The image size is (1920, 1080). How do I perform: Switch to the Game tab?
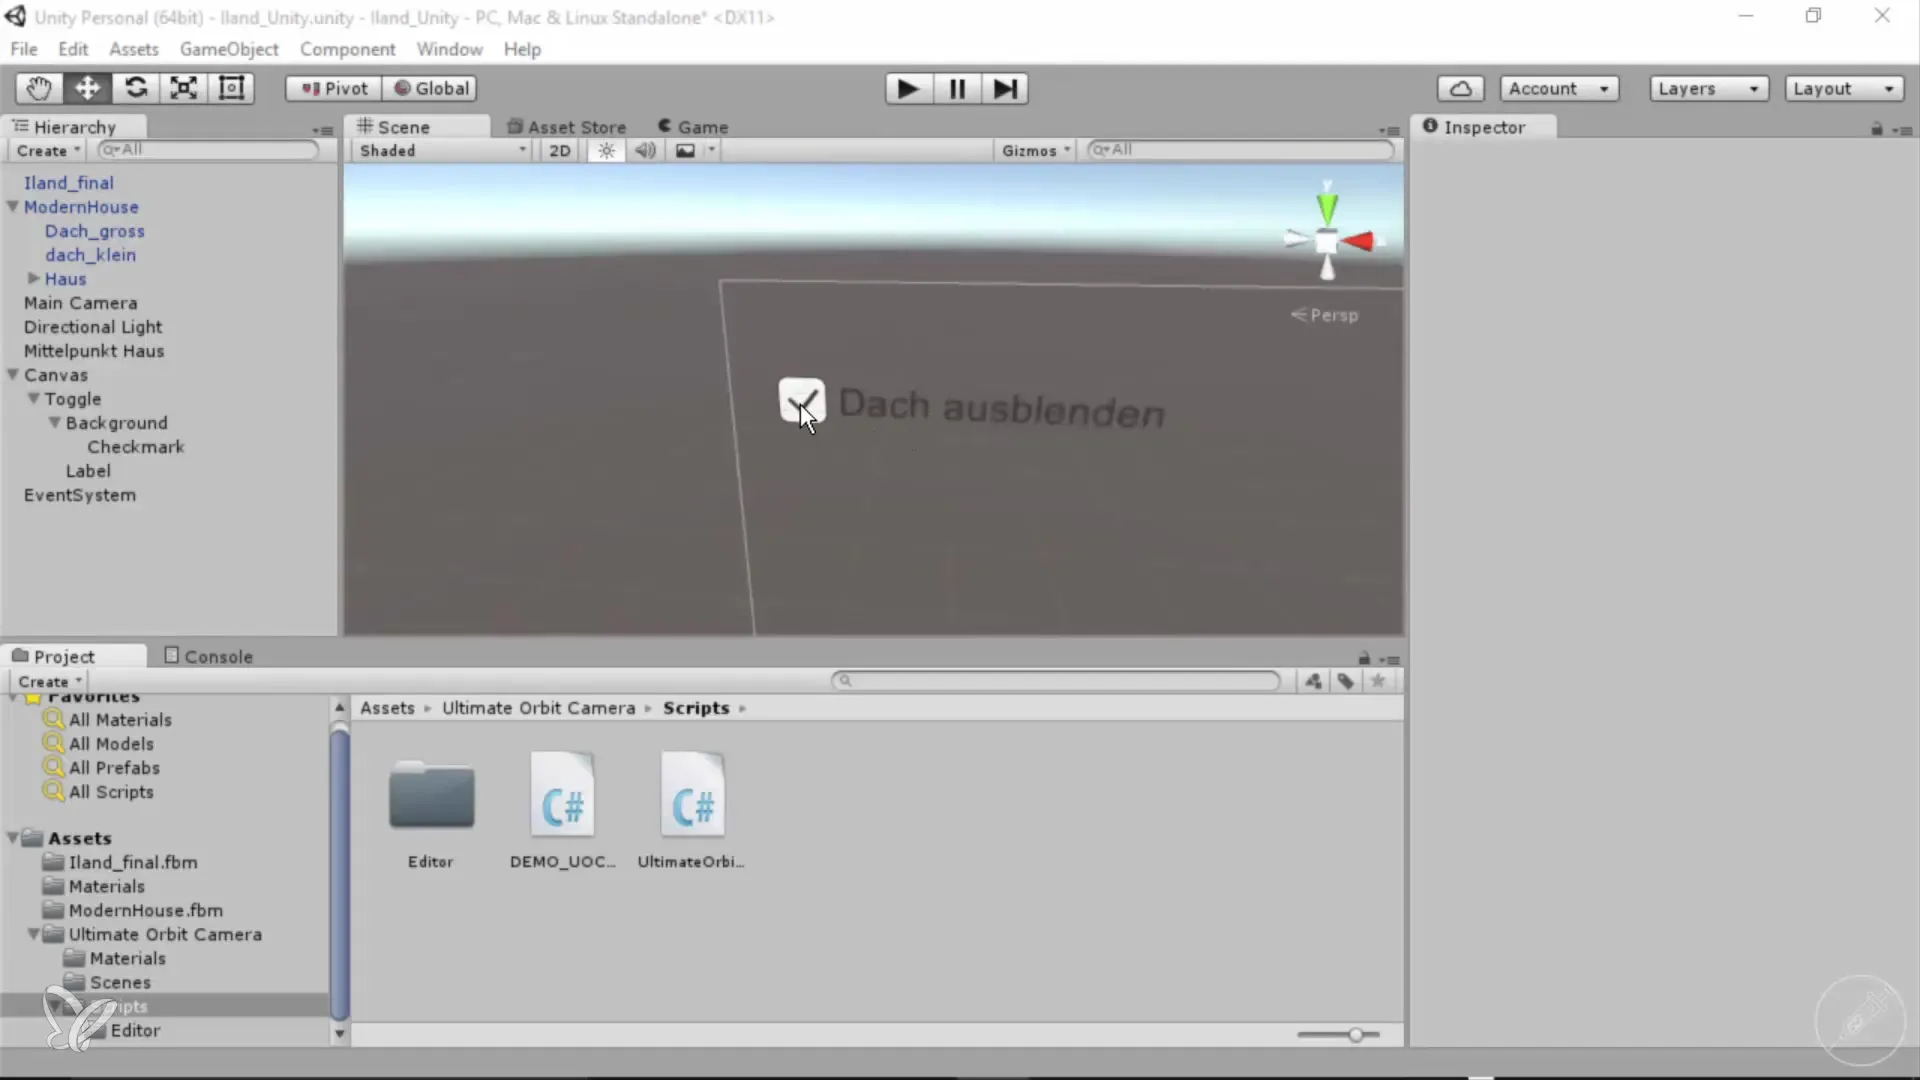pyautogui.click(x=693, y=127)
